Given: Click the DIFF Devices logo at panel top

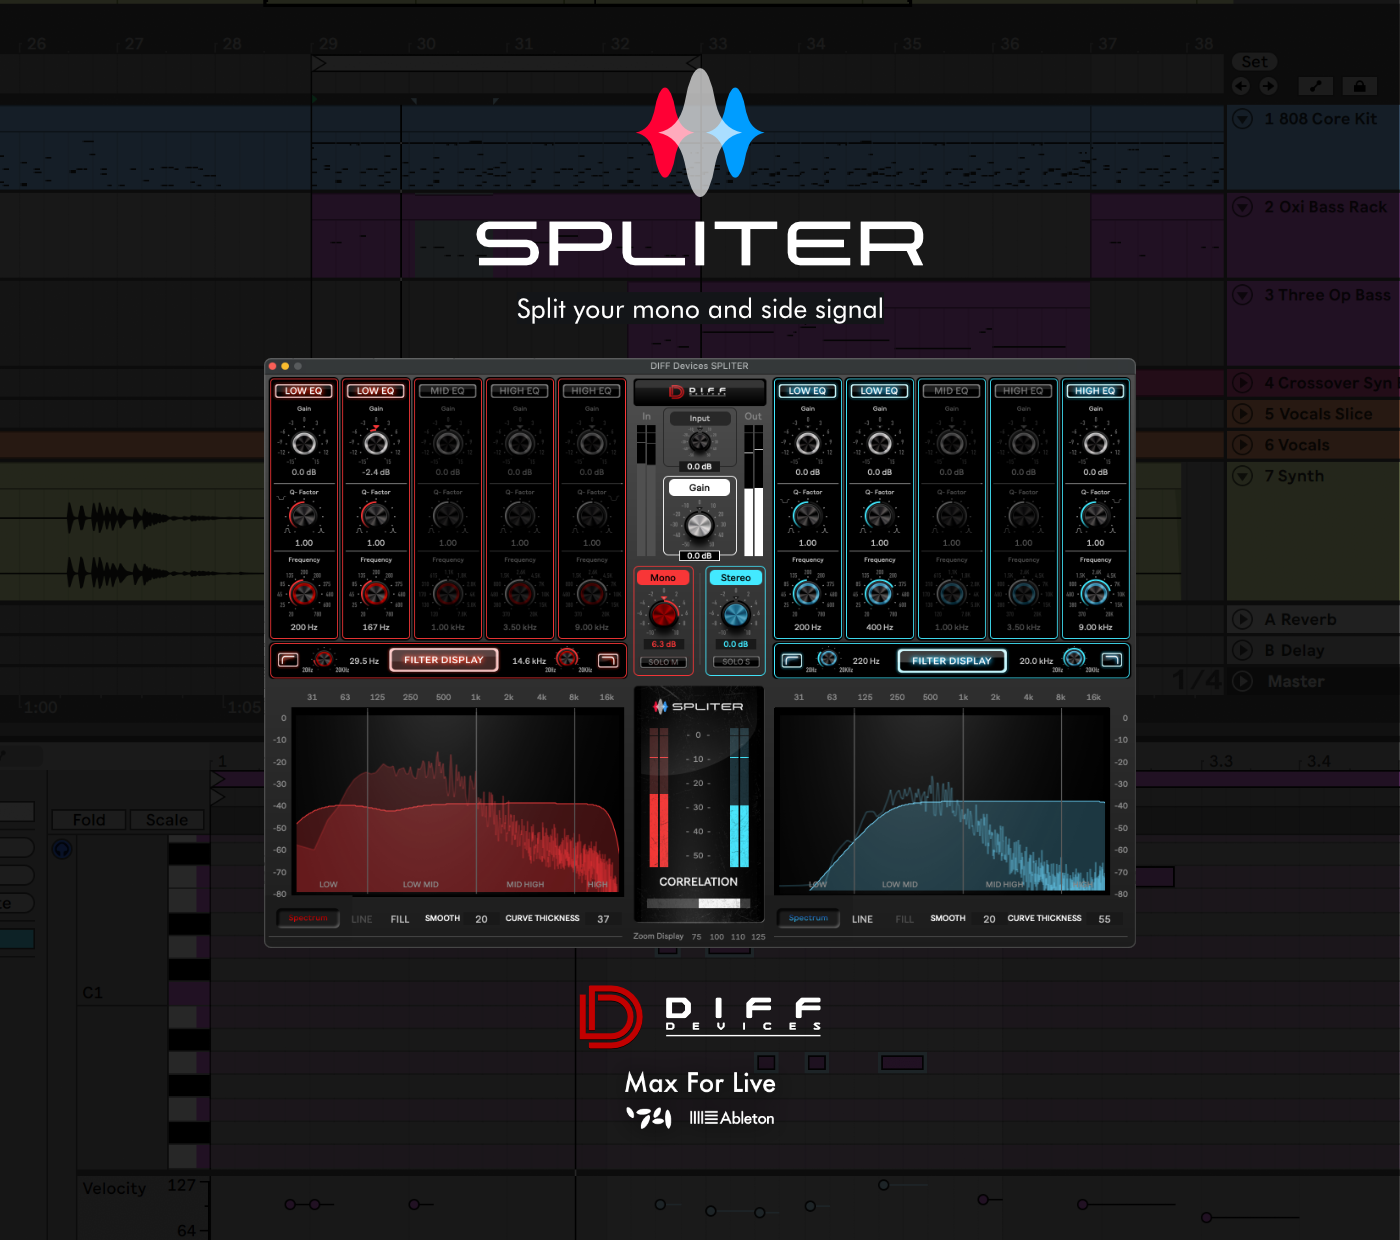Looking at the screenshot, I should tap(699, 392).
